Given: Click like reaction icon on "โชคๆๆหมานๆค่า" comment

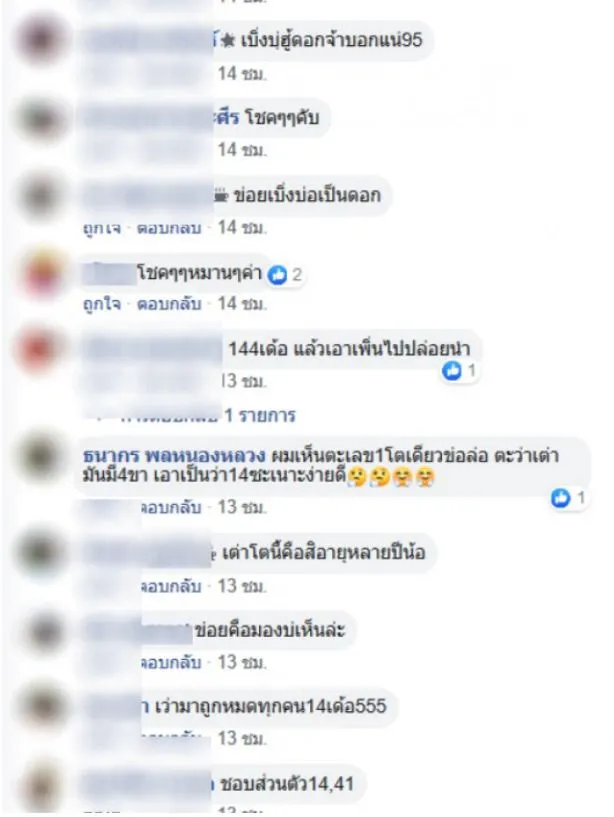Looking at the screenshot, I should [x=277, y=275].
